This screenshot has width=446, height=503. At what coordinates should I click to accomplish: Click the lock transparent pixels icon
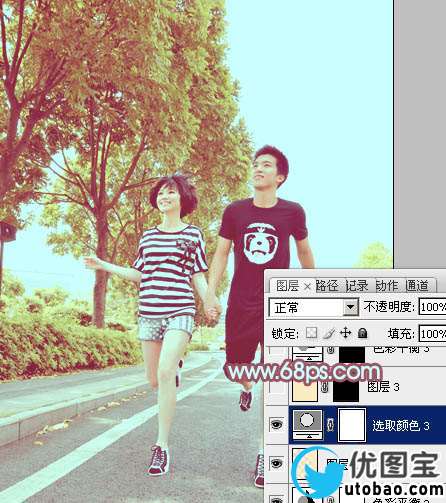(311, 333)
